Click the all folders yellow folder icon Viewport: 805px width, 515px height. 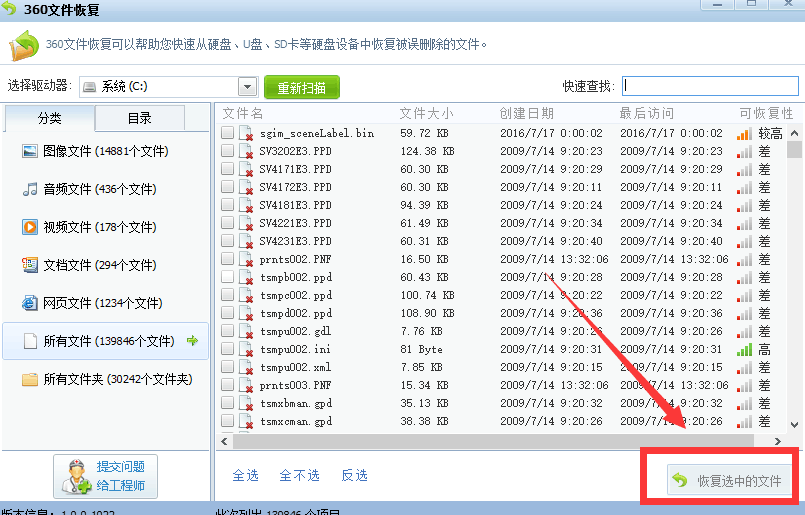(30, 379)
